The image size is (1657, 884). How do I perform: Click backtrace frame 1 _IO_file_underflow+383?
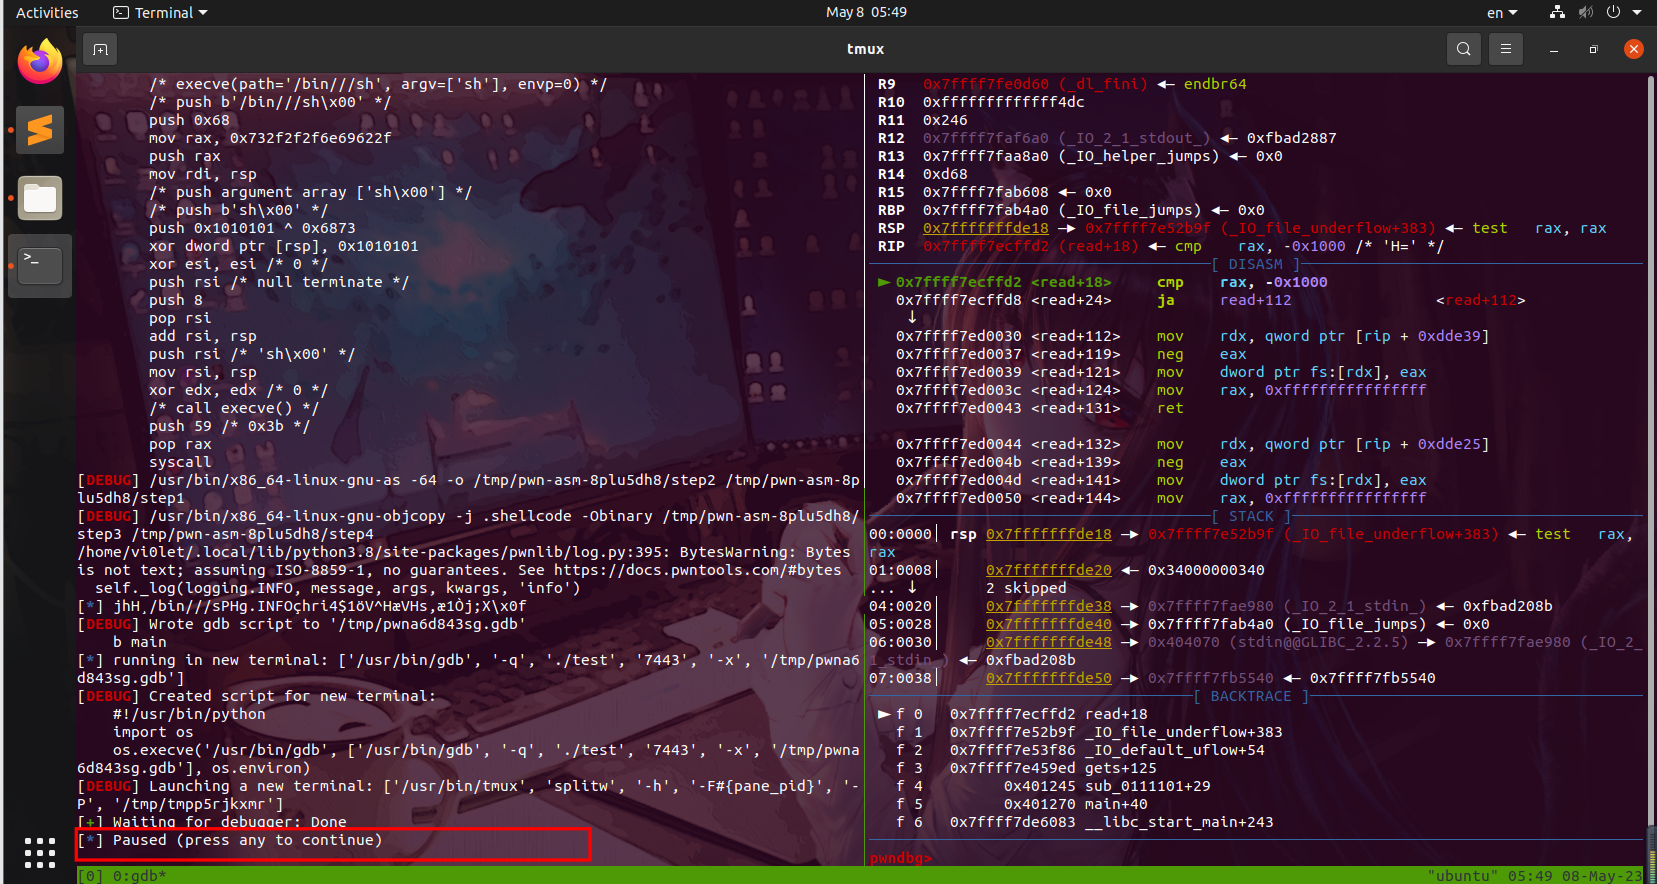[1089, 732]
